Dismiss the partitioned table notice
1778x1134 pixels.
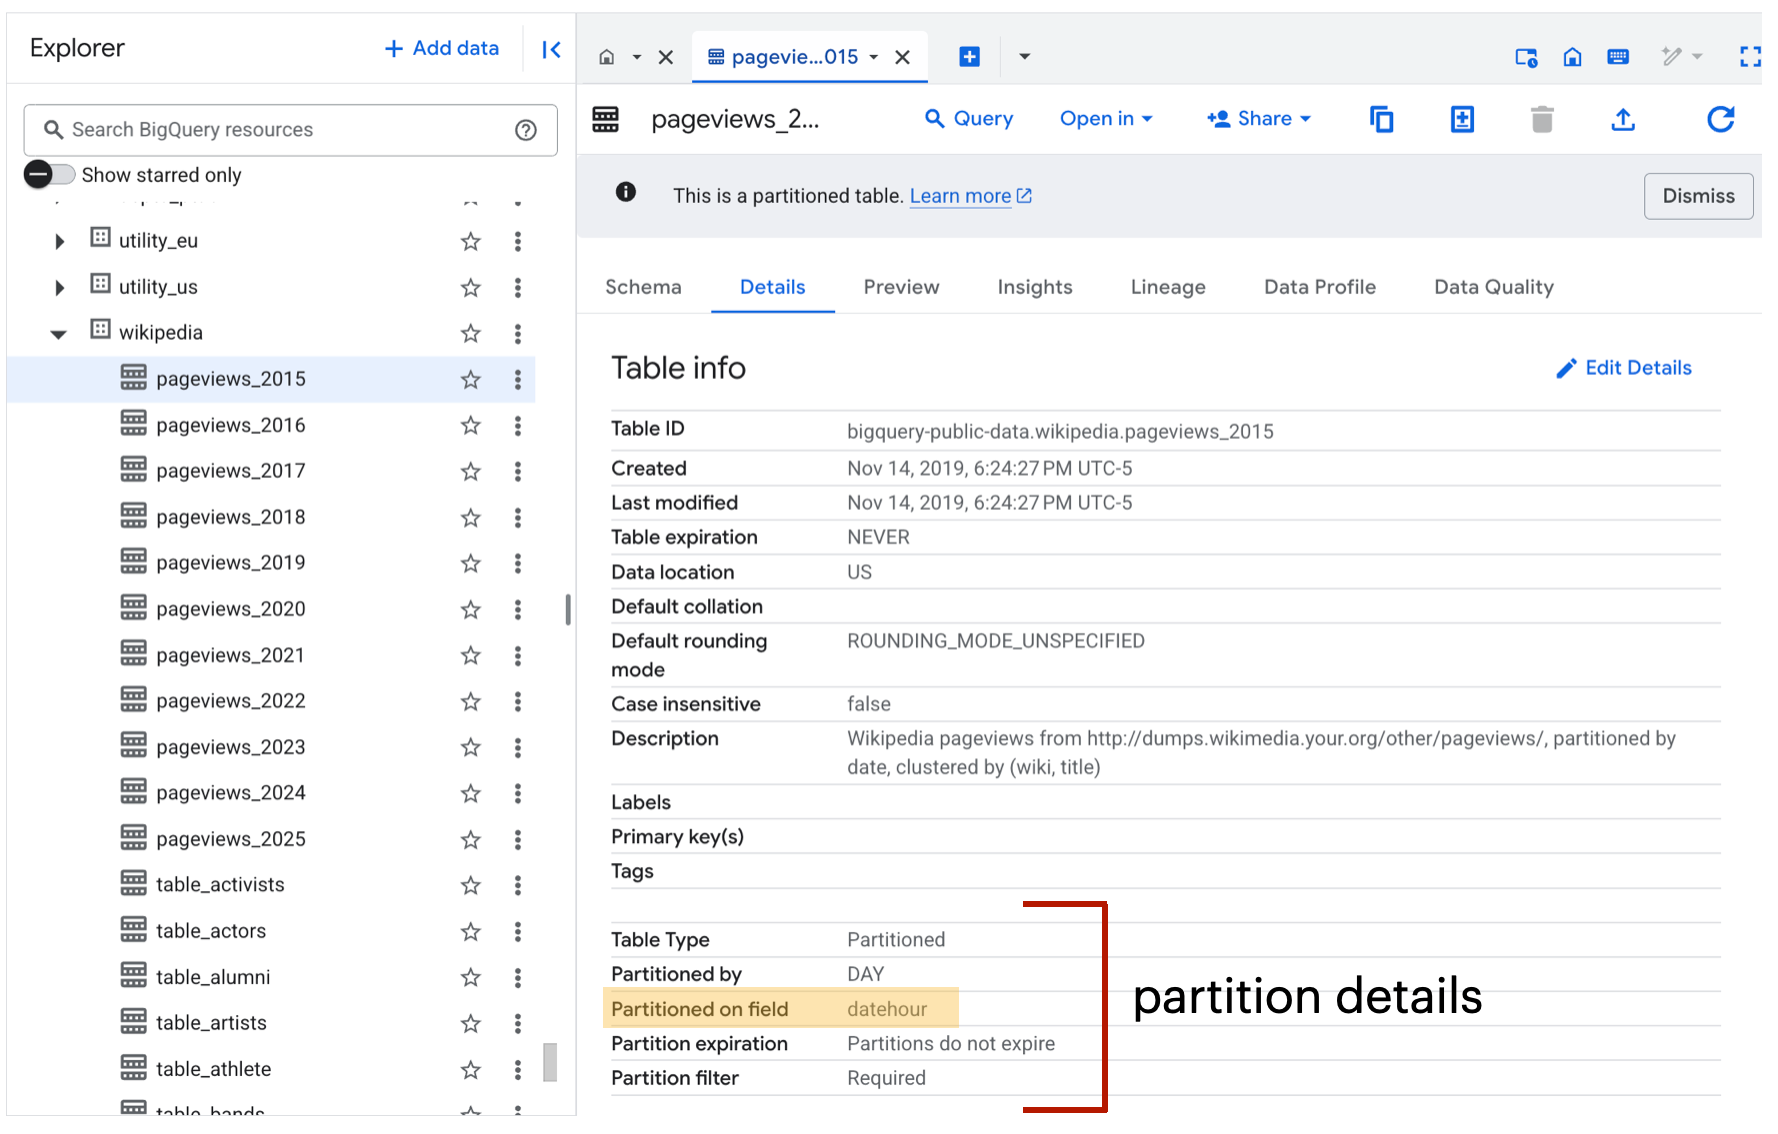(1698, 196)
